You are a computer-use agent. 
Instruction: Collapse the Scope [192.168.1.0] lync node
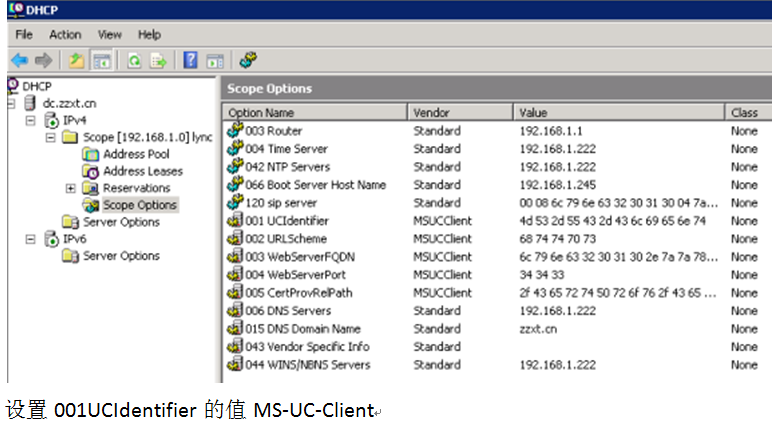pyautogui.click(x=50, y=137)
